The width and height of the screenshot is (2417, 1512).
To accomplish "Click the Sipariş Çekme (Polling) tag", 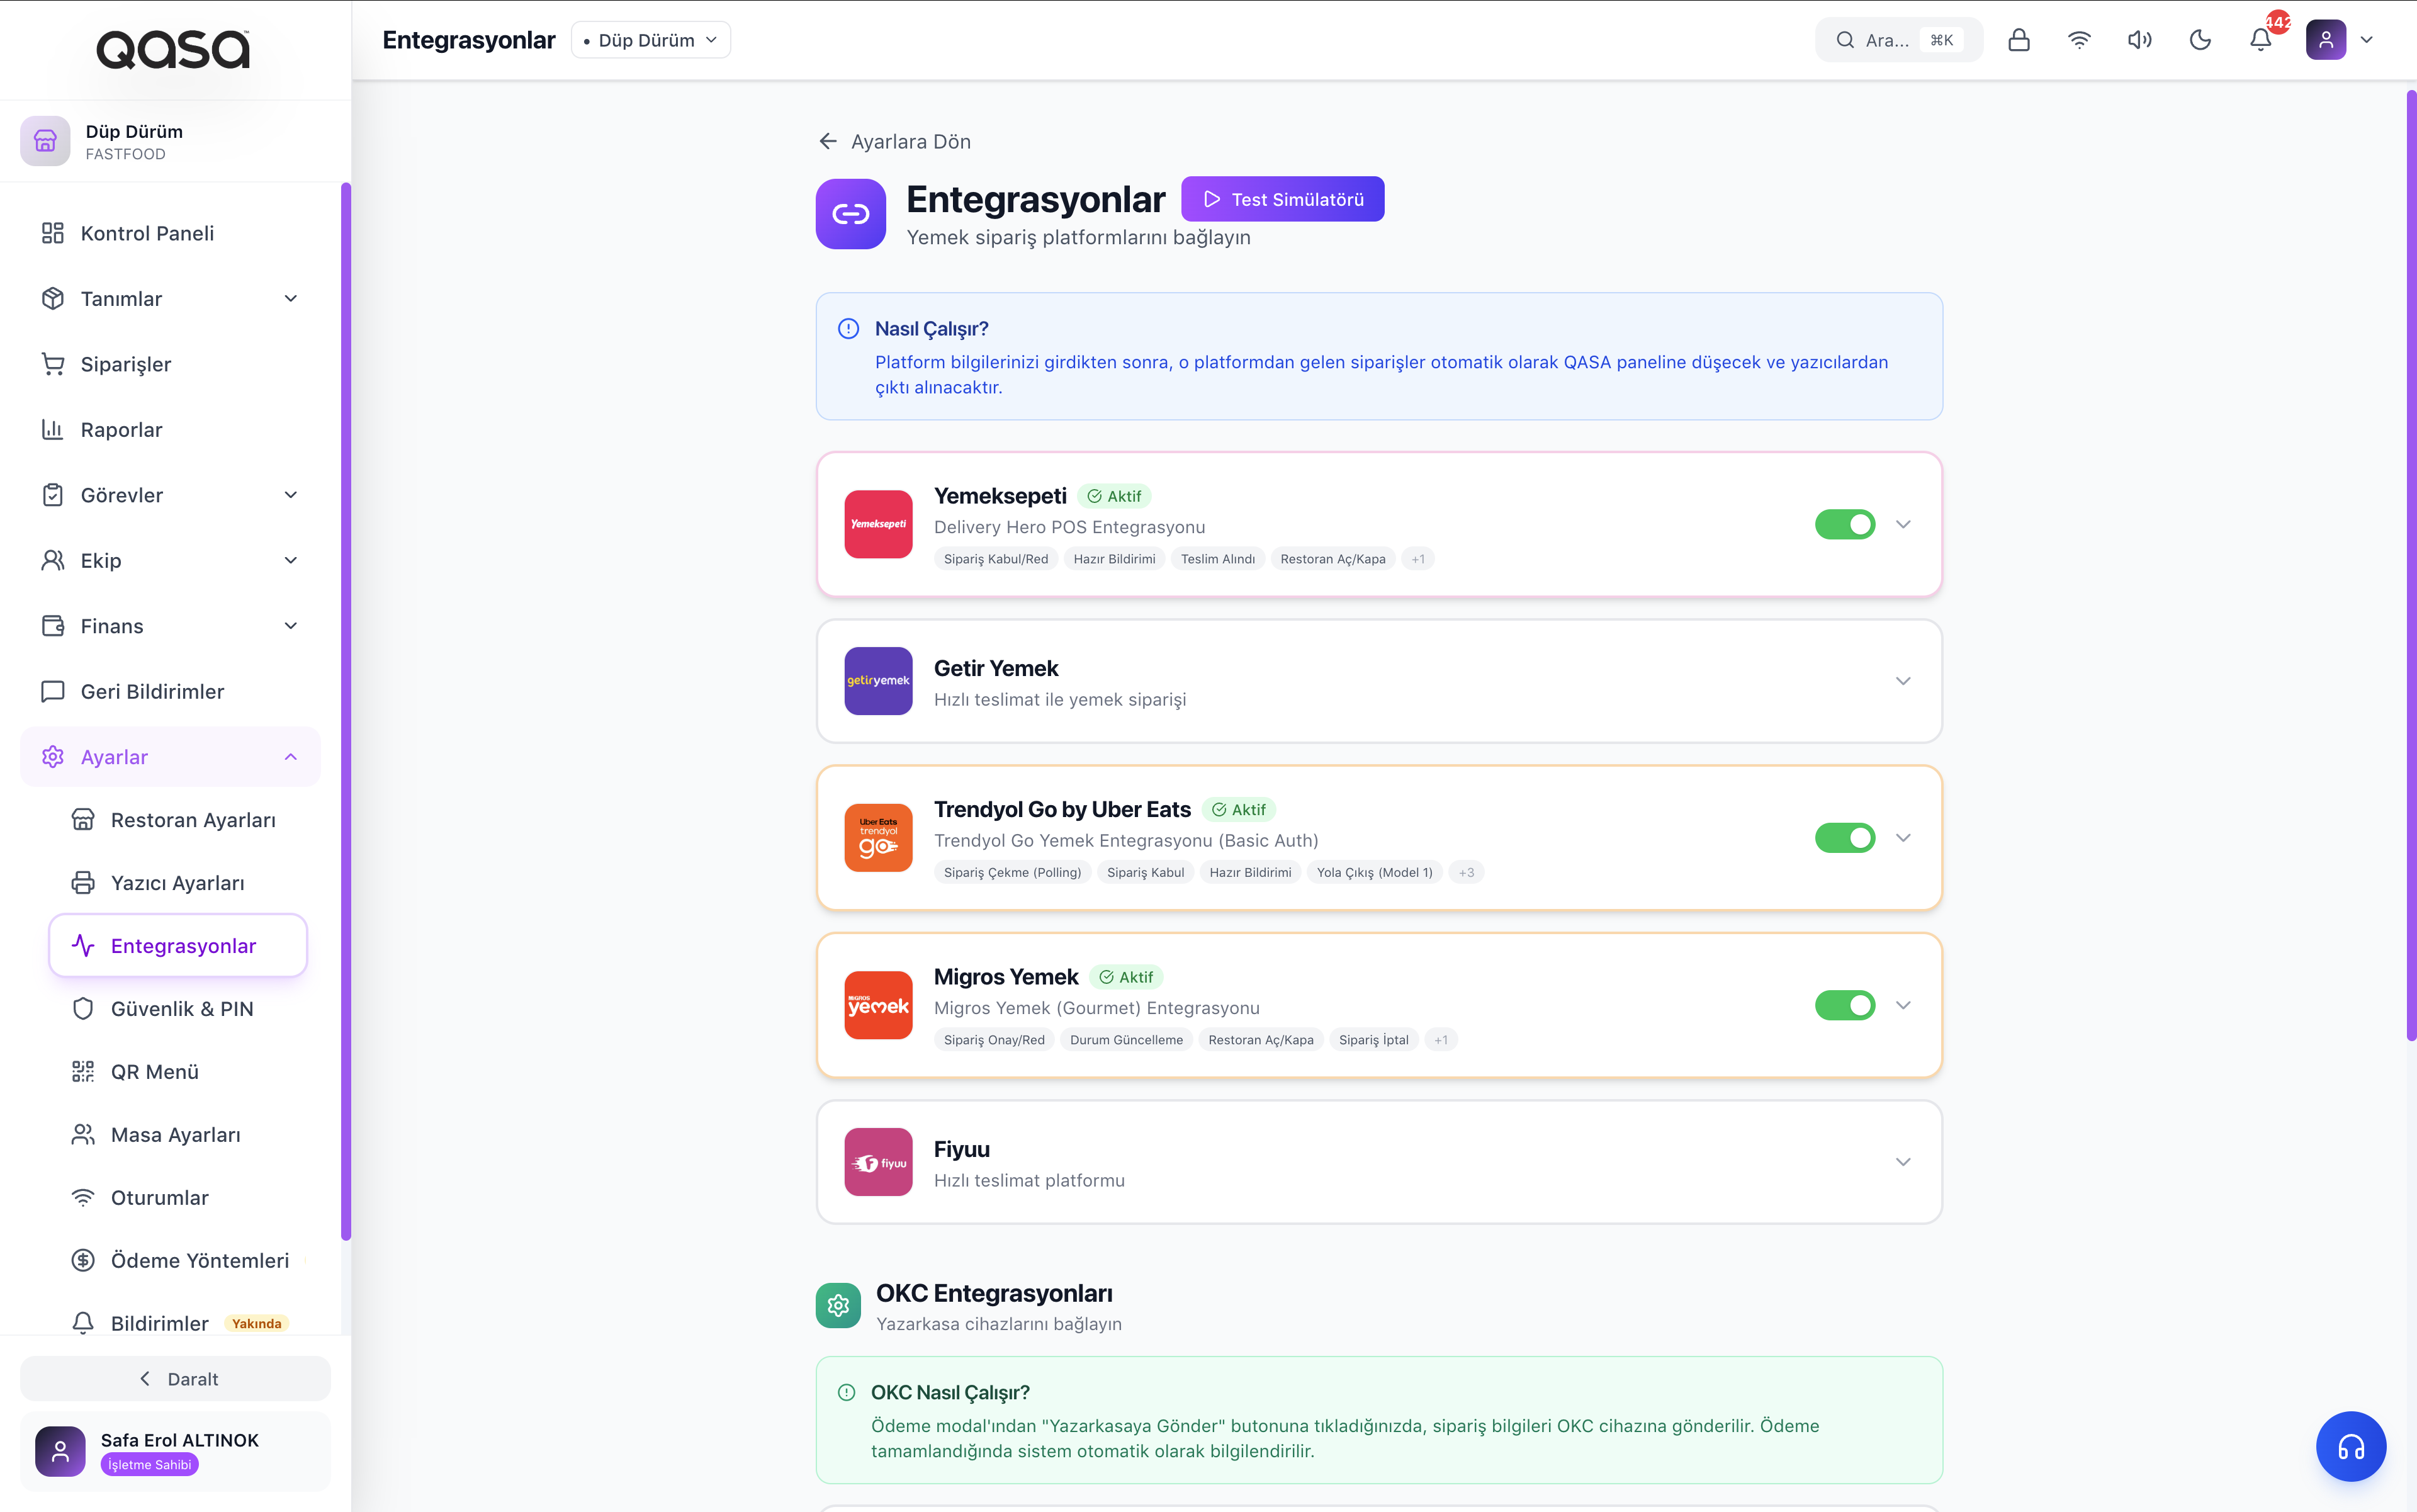I will coord(1012,873).
